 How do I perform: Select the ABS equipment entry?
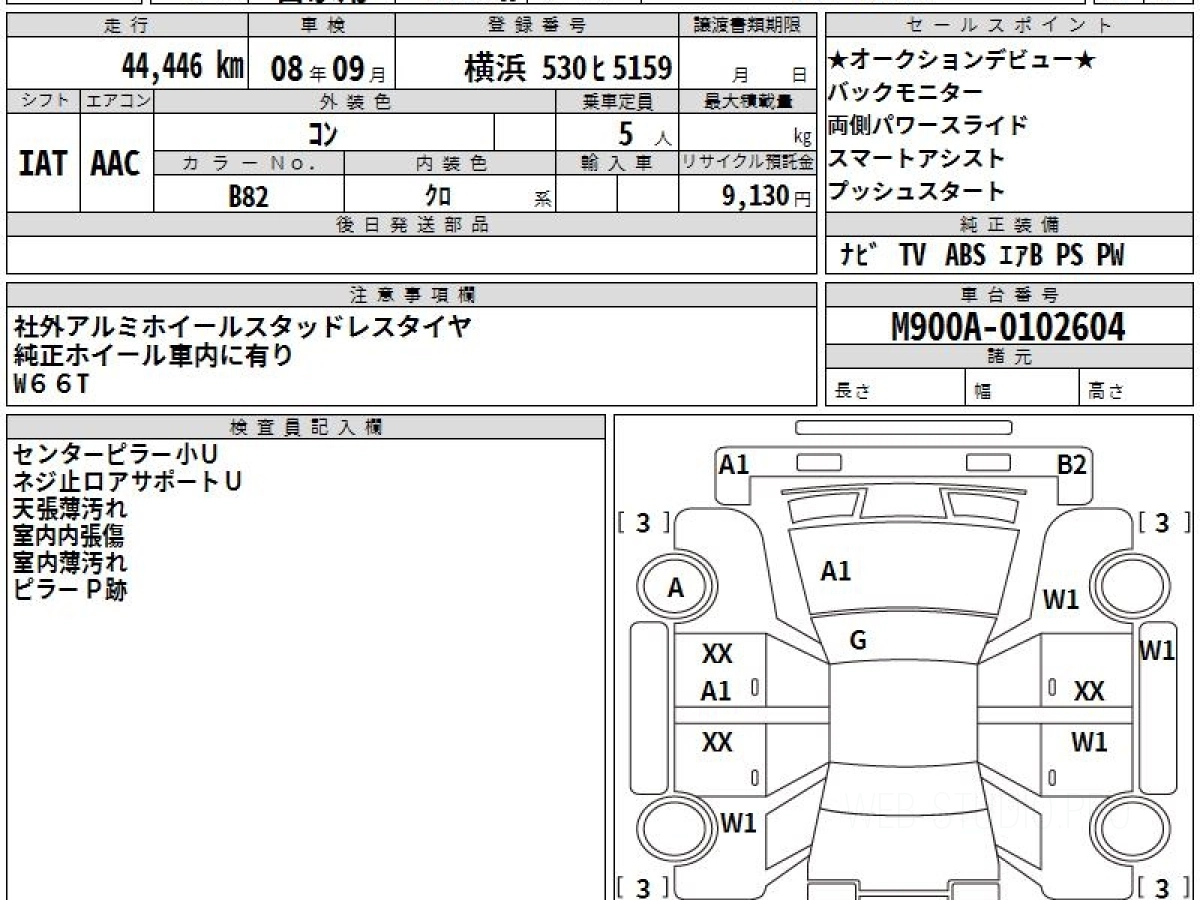pyautogui.click(x=965, y=255)
